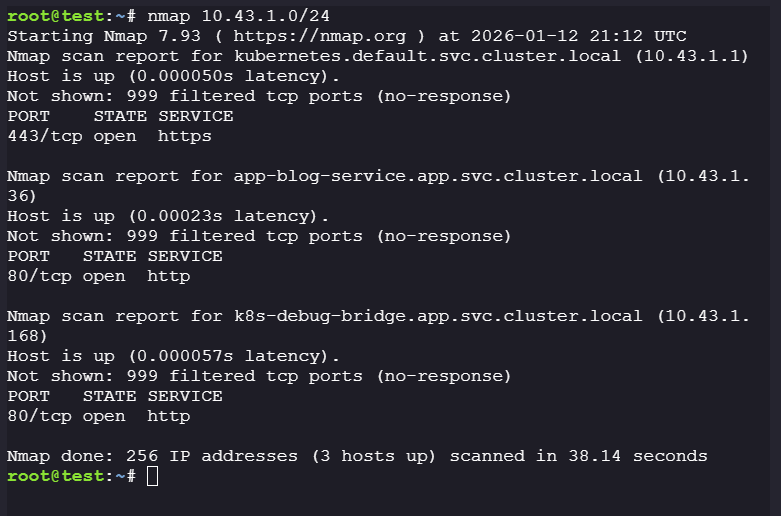The width and height of the screenshot is (781, 516).
Task: Click the wrapped IP fragment 36) line
Action: pyautogui.click(x=23, y=196)
